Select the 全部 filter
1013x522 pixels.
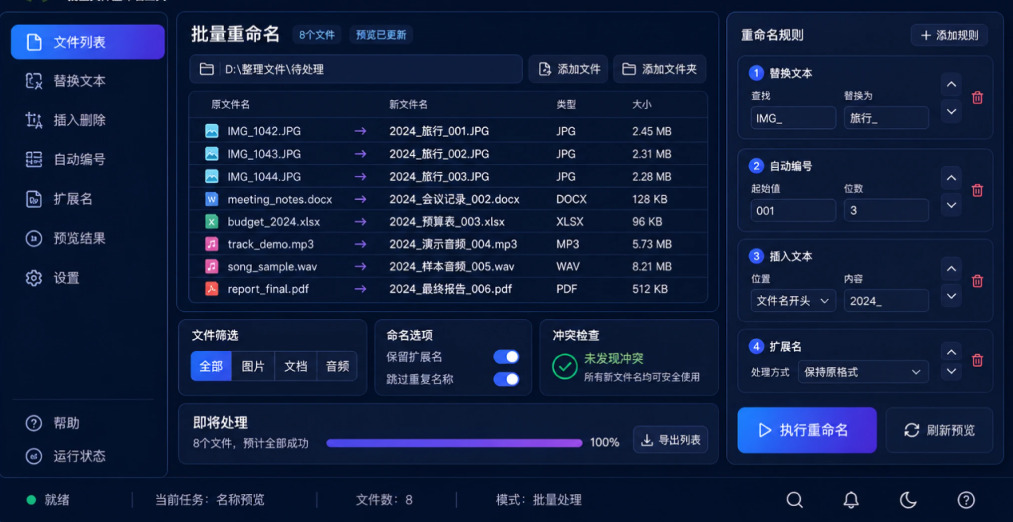pyautogui.click(x=211, y=366)
